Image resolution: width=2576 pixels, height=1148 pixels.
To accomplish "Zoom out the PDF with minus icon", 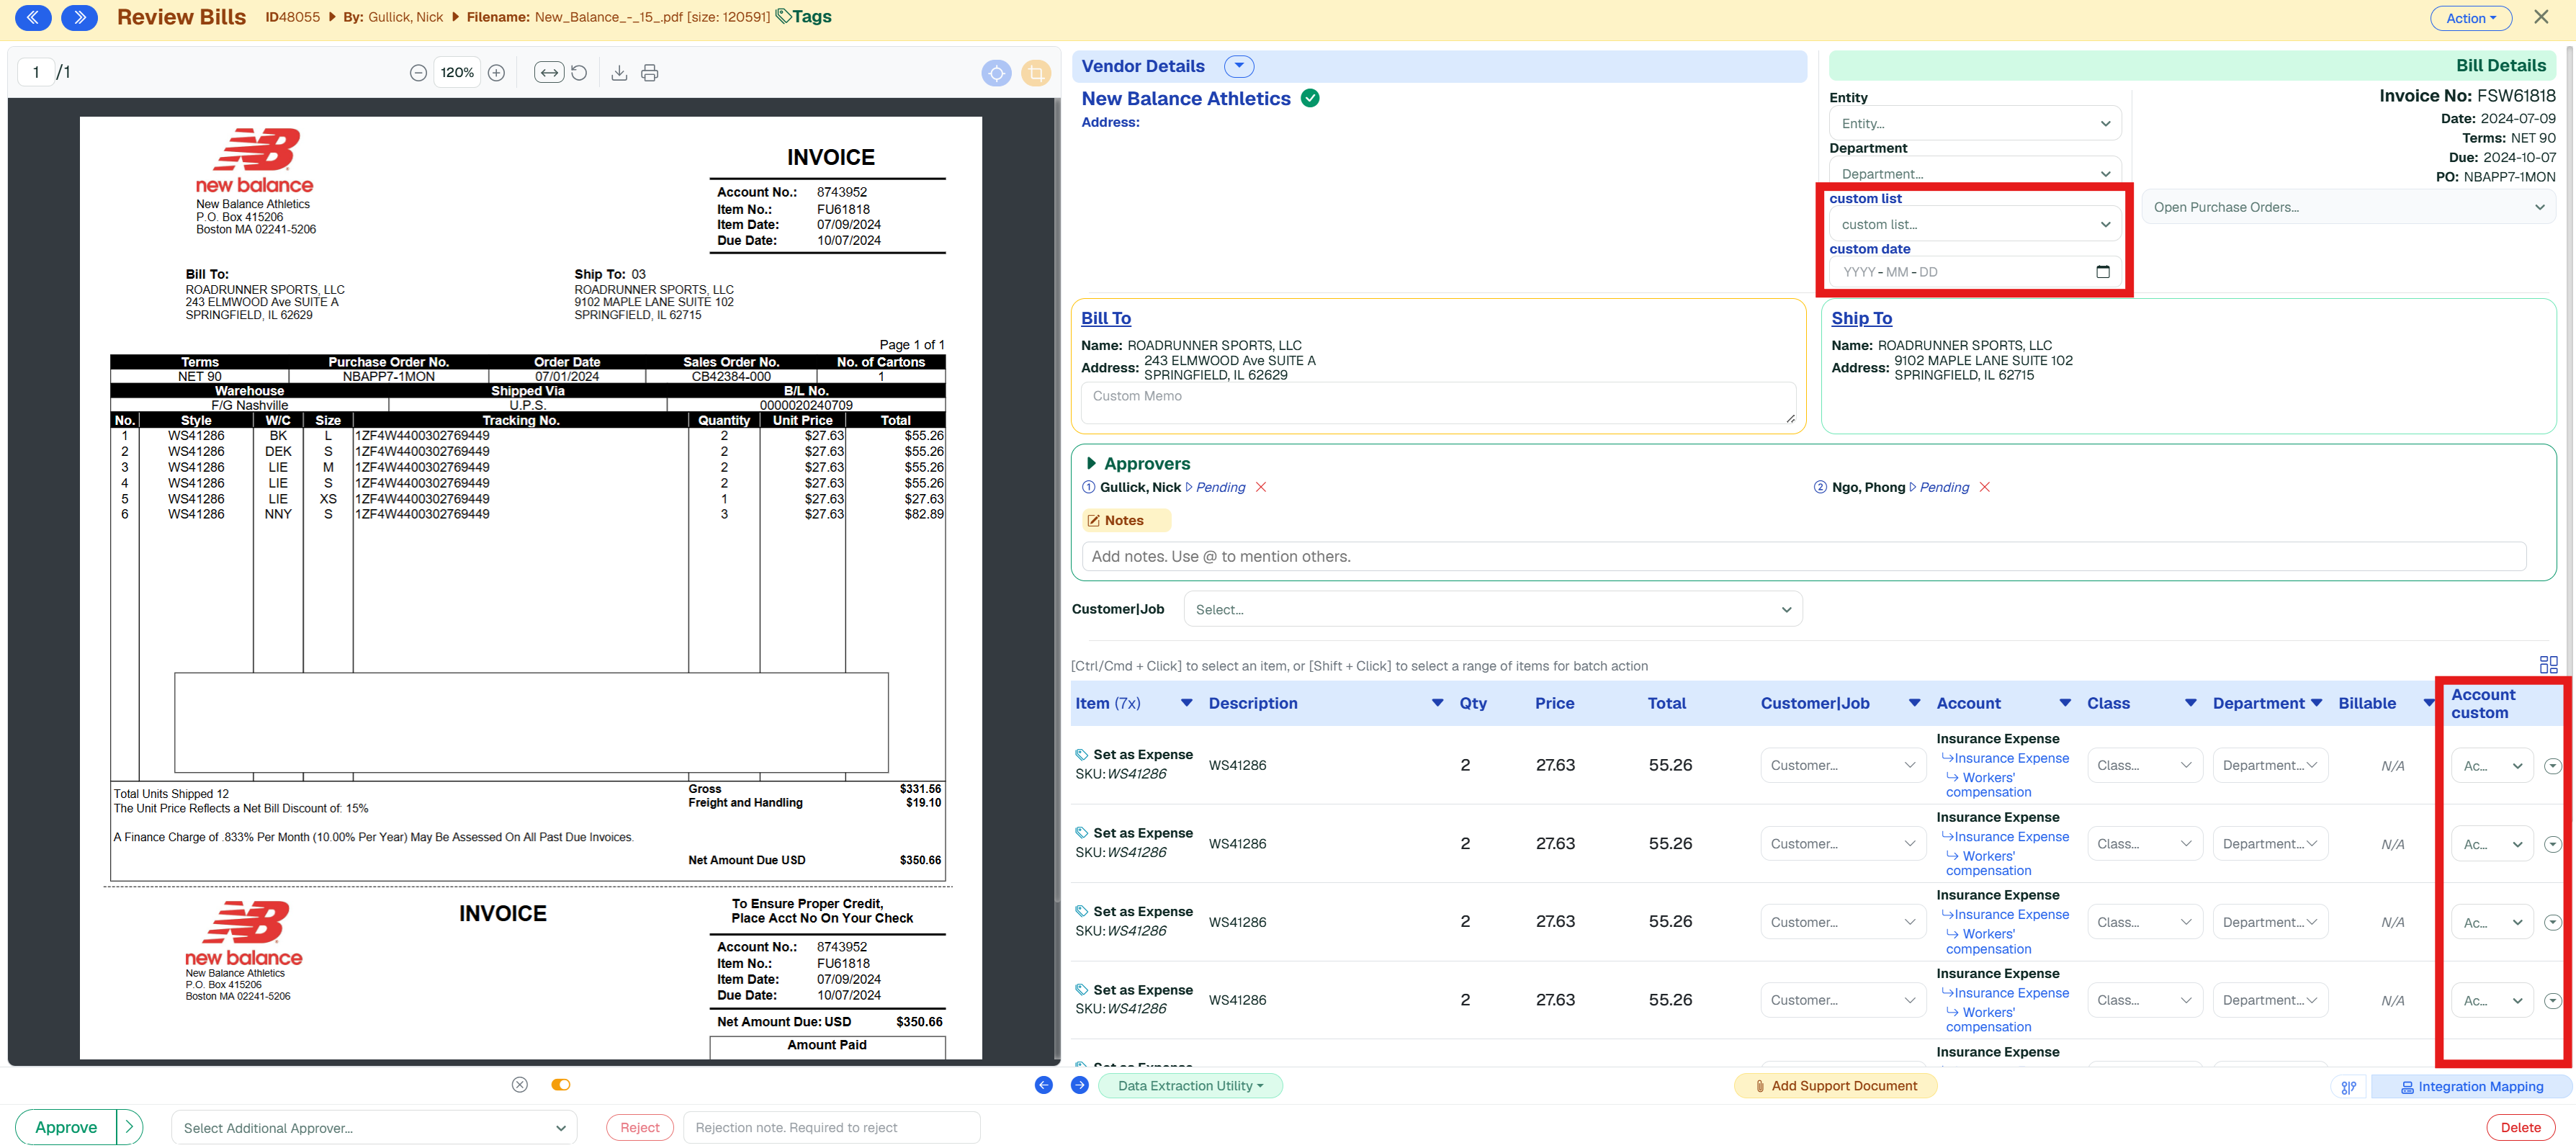I will click(x=418, y=73).
